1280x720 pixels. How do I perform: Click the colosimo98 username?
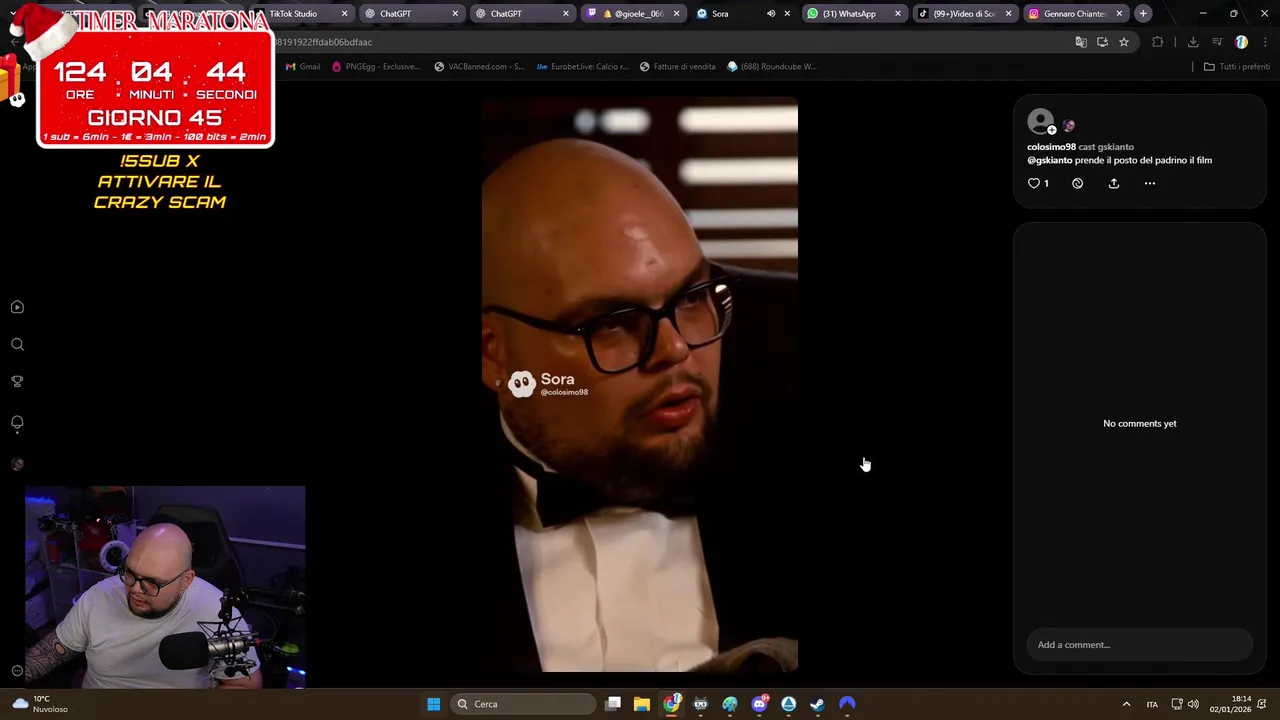click(1051, 147)
